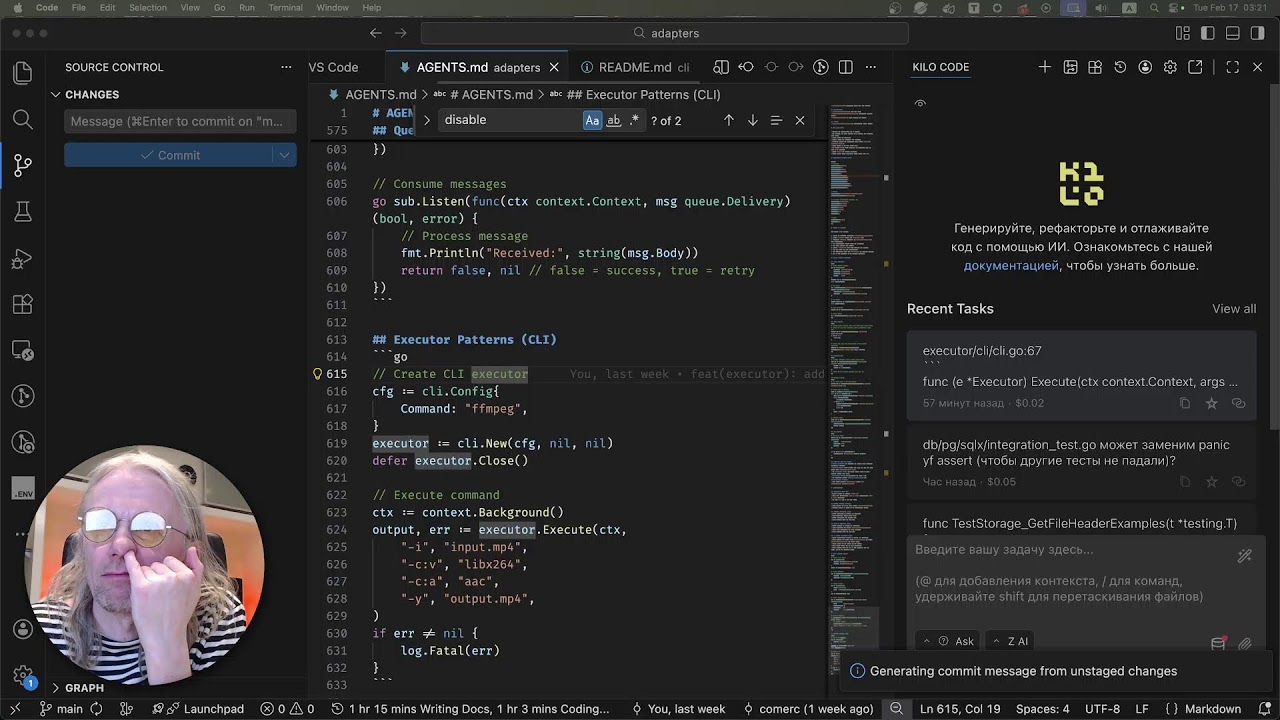The image size is (1280, 720).
Task: Expand the Graph section
Action: coord(77,688)
